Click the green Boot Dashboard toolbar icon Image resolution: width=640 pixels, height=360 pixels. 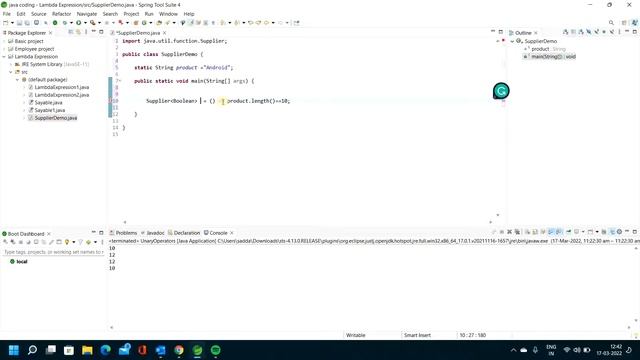[55, 23]
